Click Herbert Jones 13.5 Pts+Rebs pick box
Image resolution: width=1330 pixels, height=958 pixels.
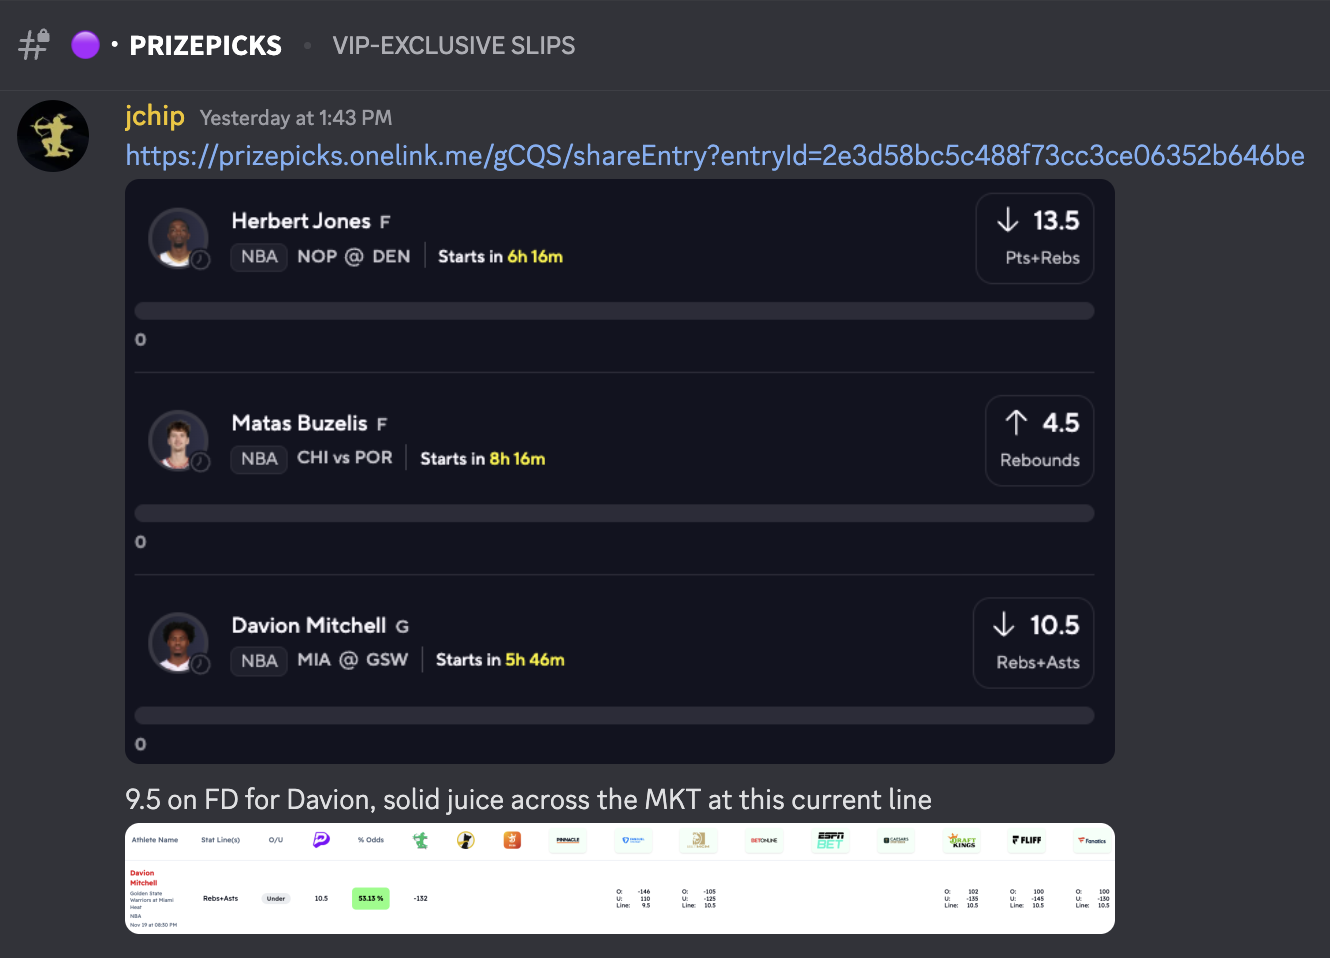1035,238
